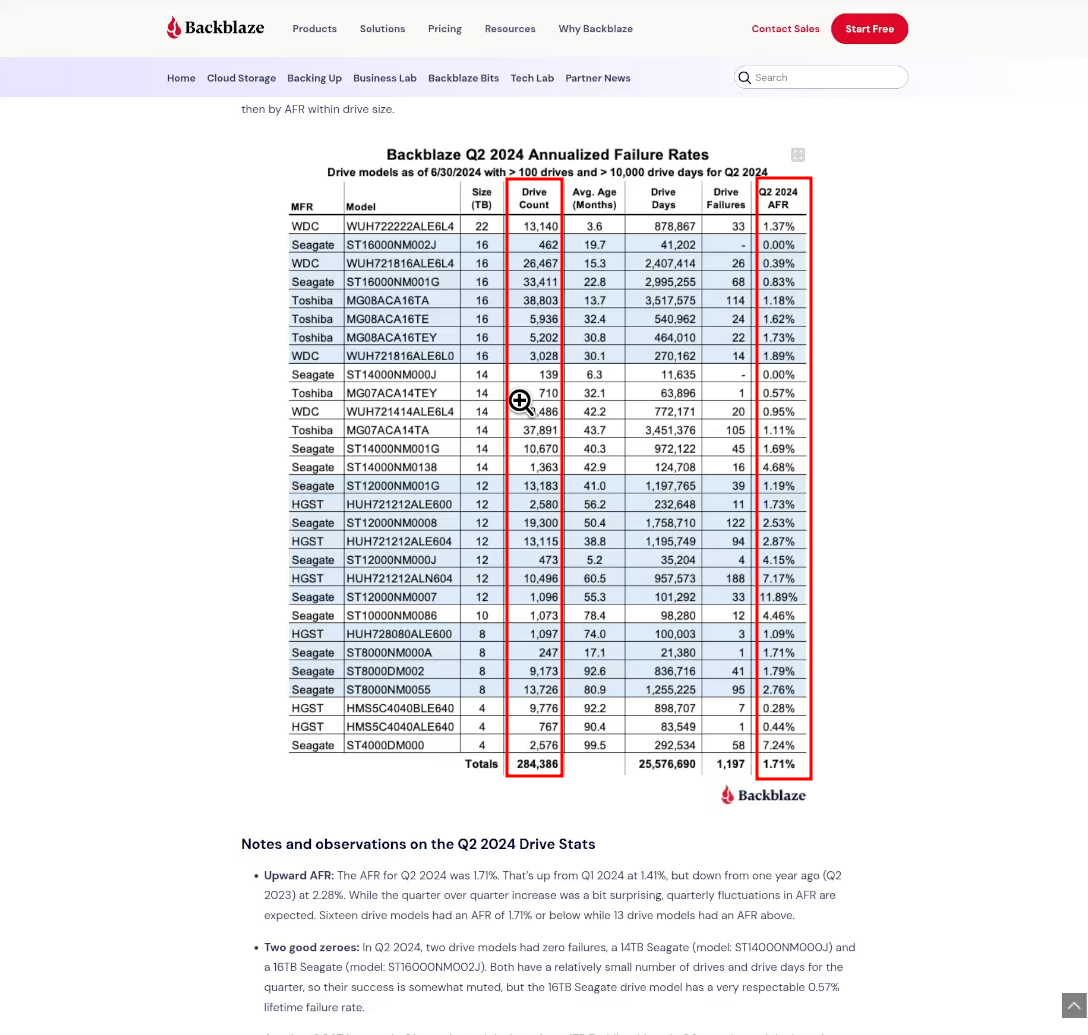The image size is (1088, 1035).
Task: Open the Cloud Storage category
Action: (241, 78)
